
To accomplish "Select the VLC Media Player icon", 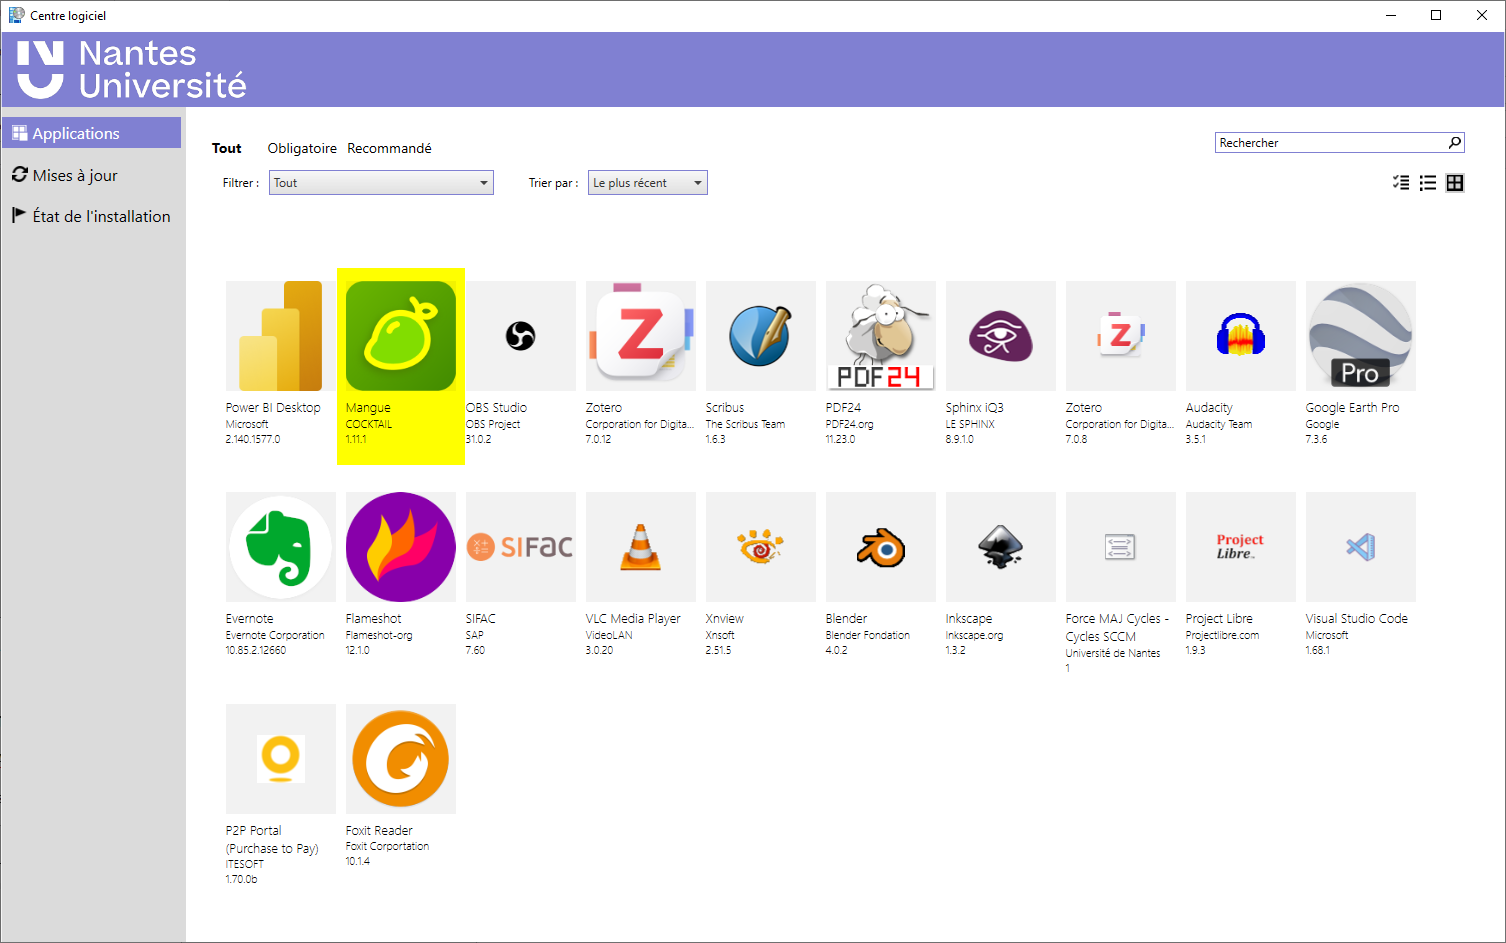I will click(x=640, y=547).
